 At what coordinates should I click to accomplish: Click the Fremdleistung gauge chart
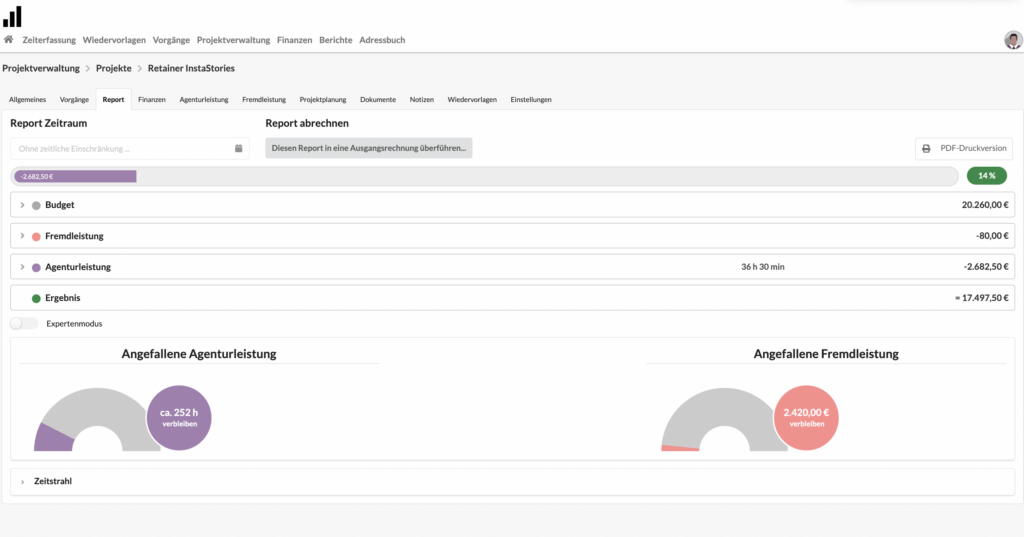click(724, 419)
